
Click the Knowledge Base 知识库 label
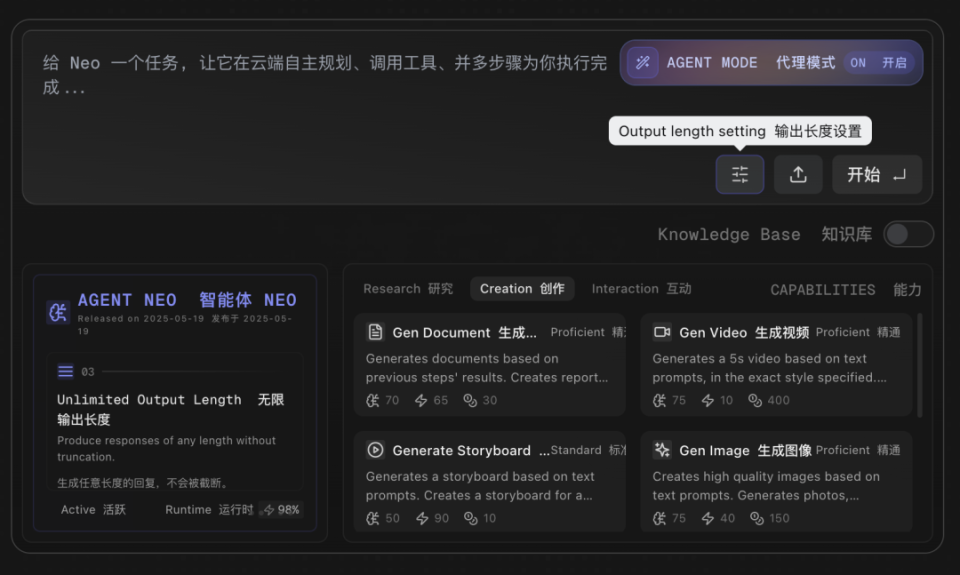(x=765, y=235)
